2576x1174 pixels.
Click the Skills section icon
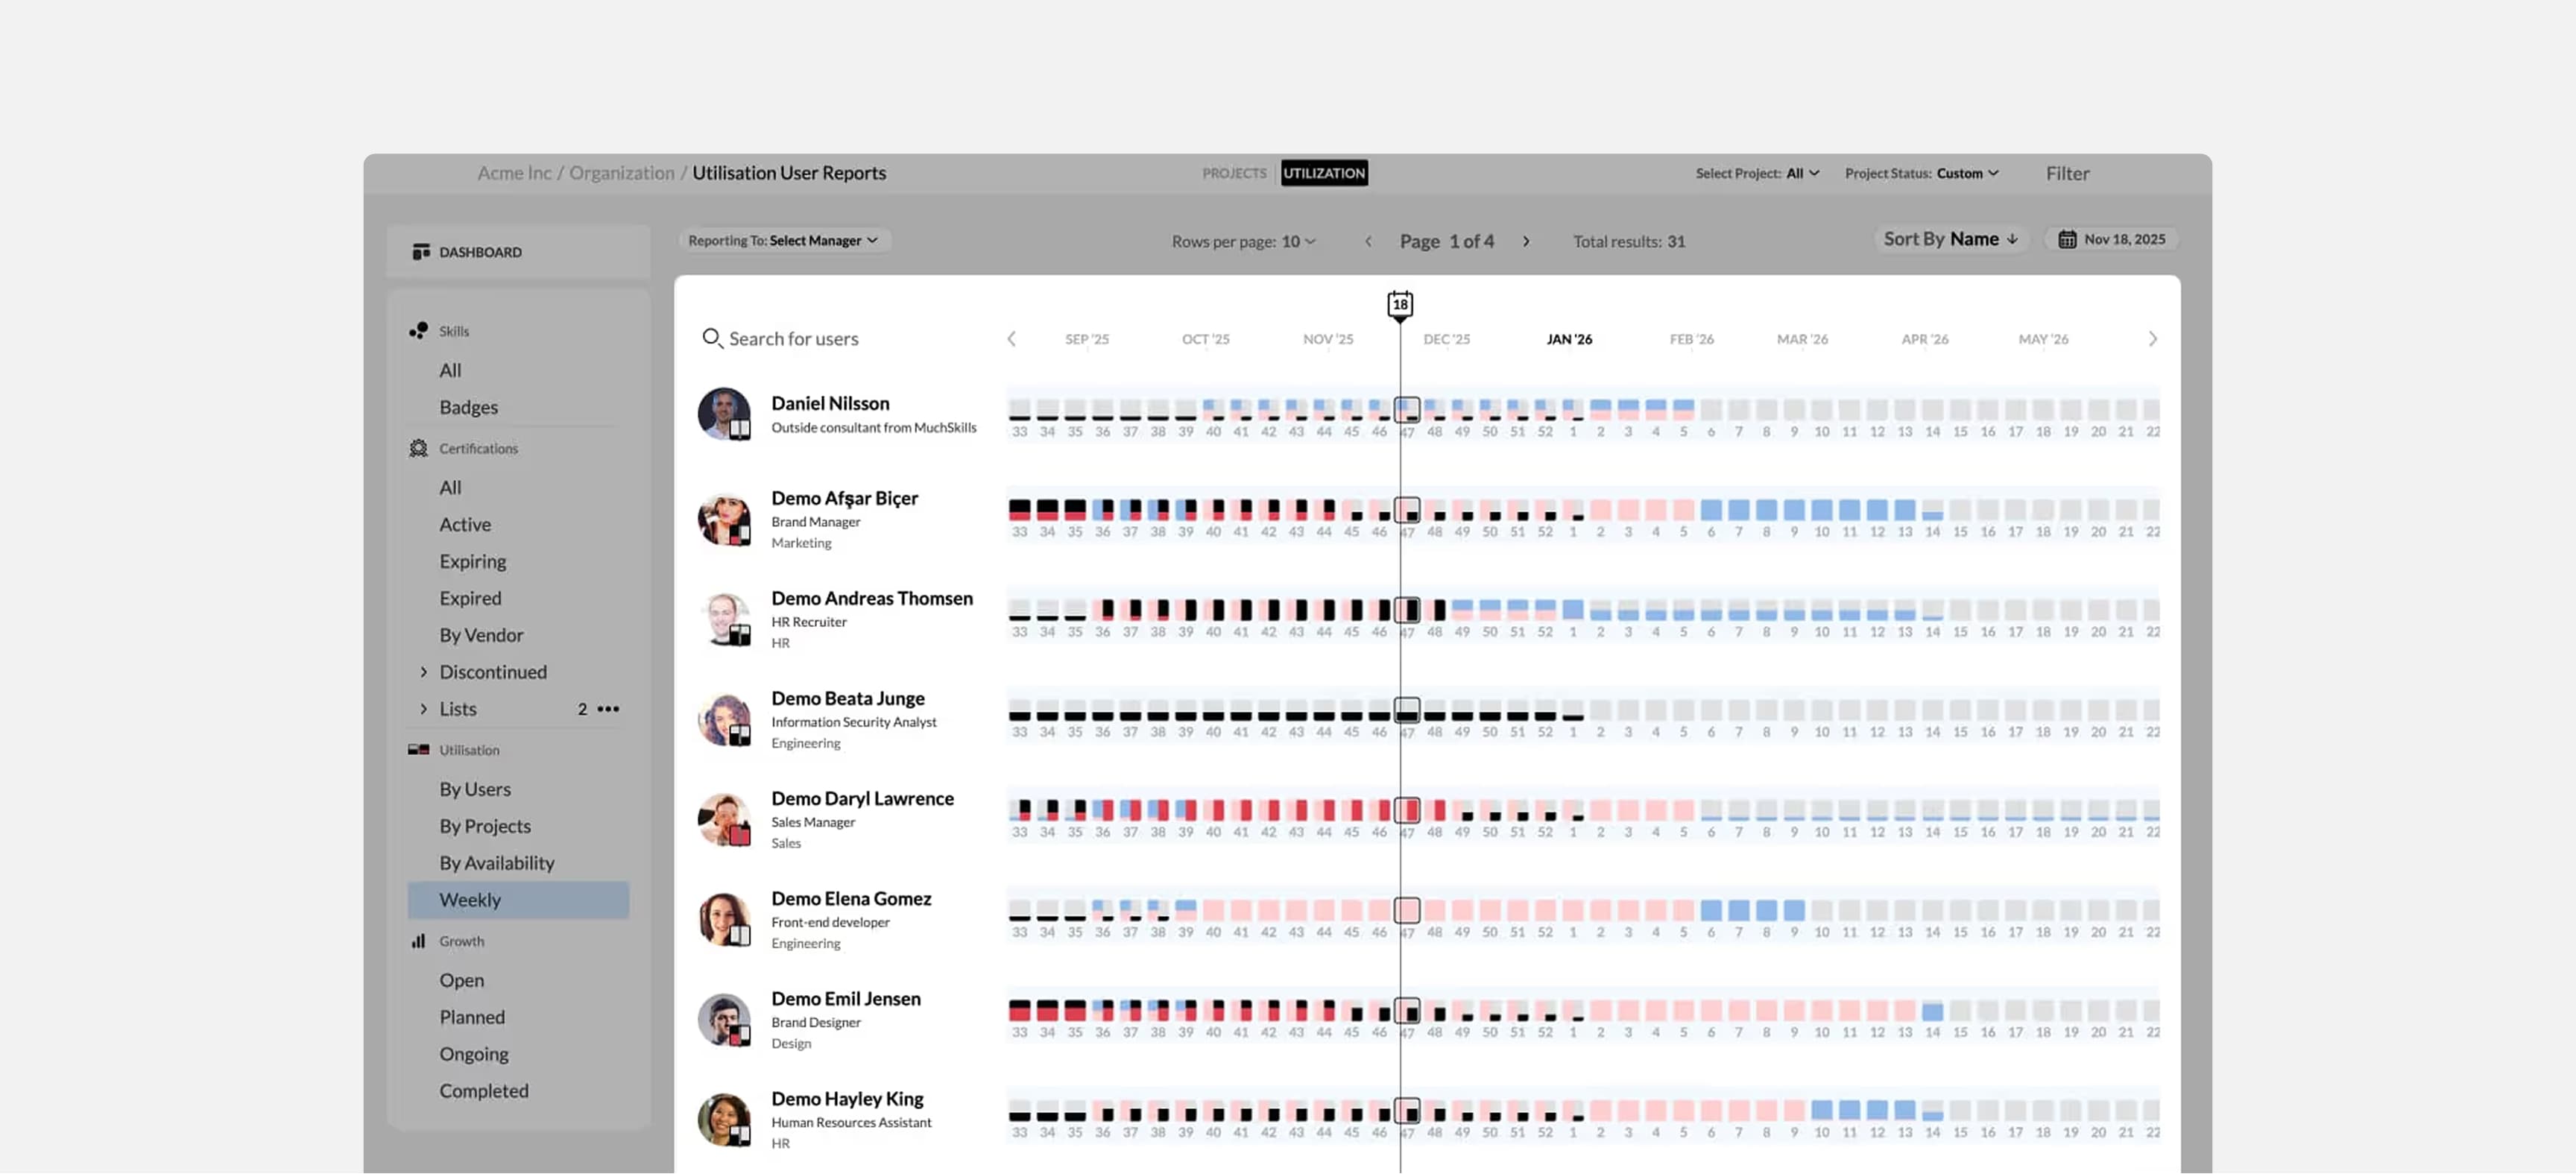pyautogui.click(x=418, y=331)
